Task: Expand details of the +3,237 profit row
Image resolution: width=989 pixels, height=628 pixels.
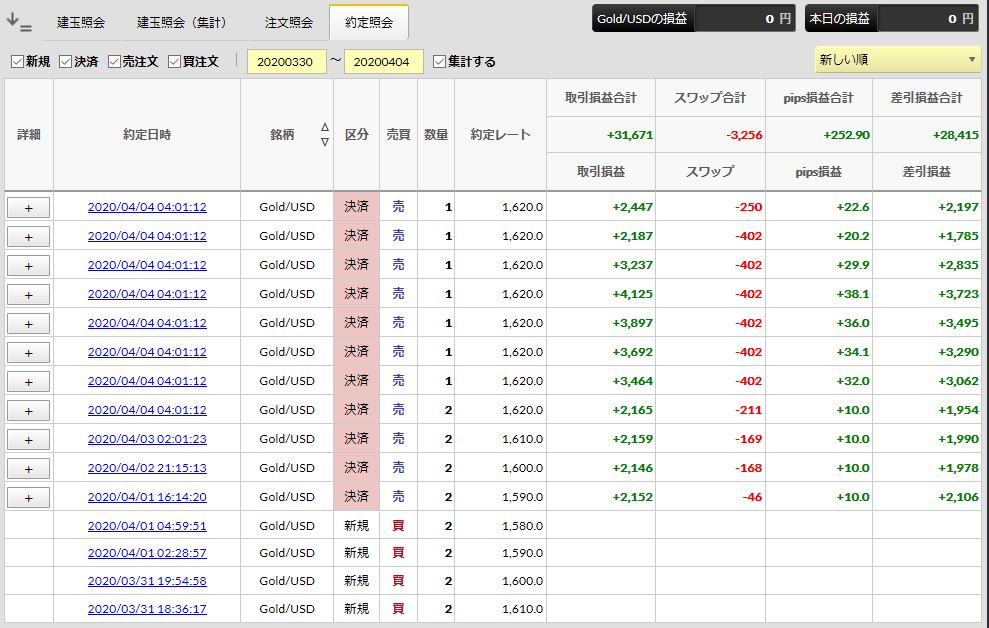Action: point(28,265)
